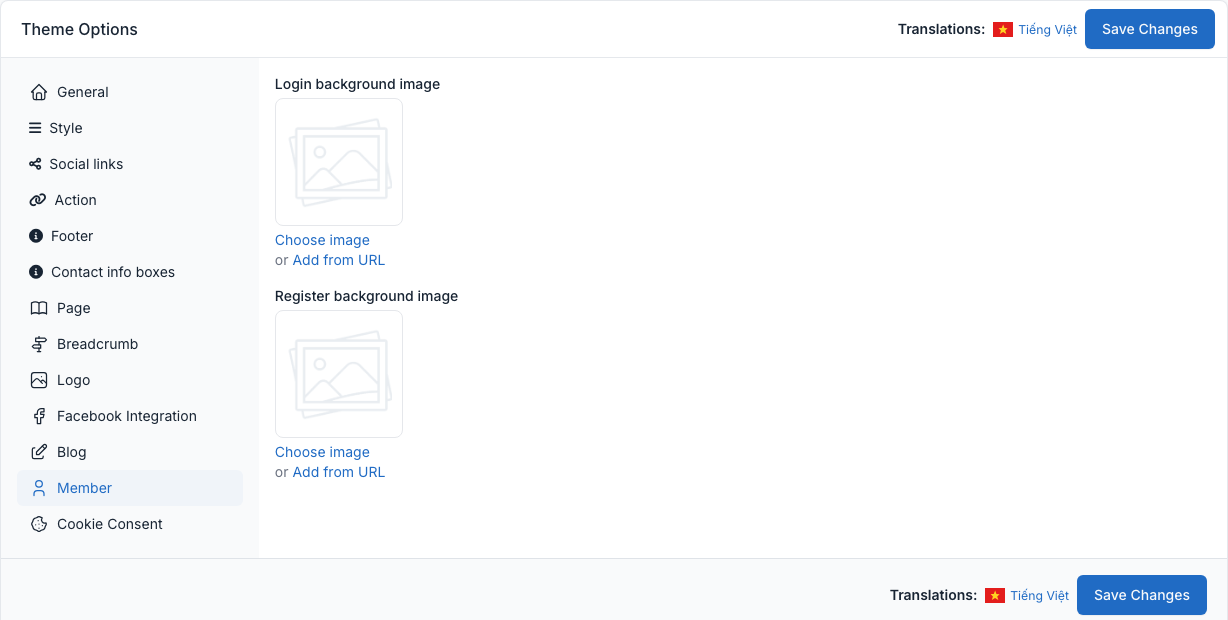
Task: Click the Vietnam flag in the footer bar
Action: [995, 596]
